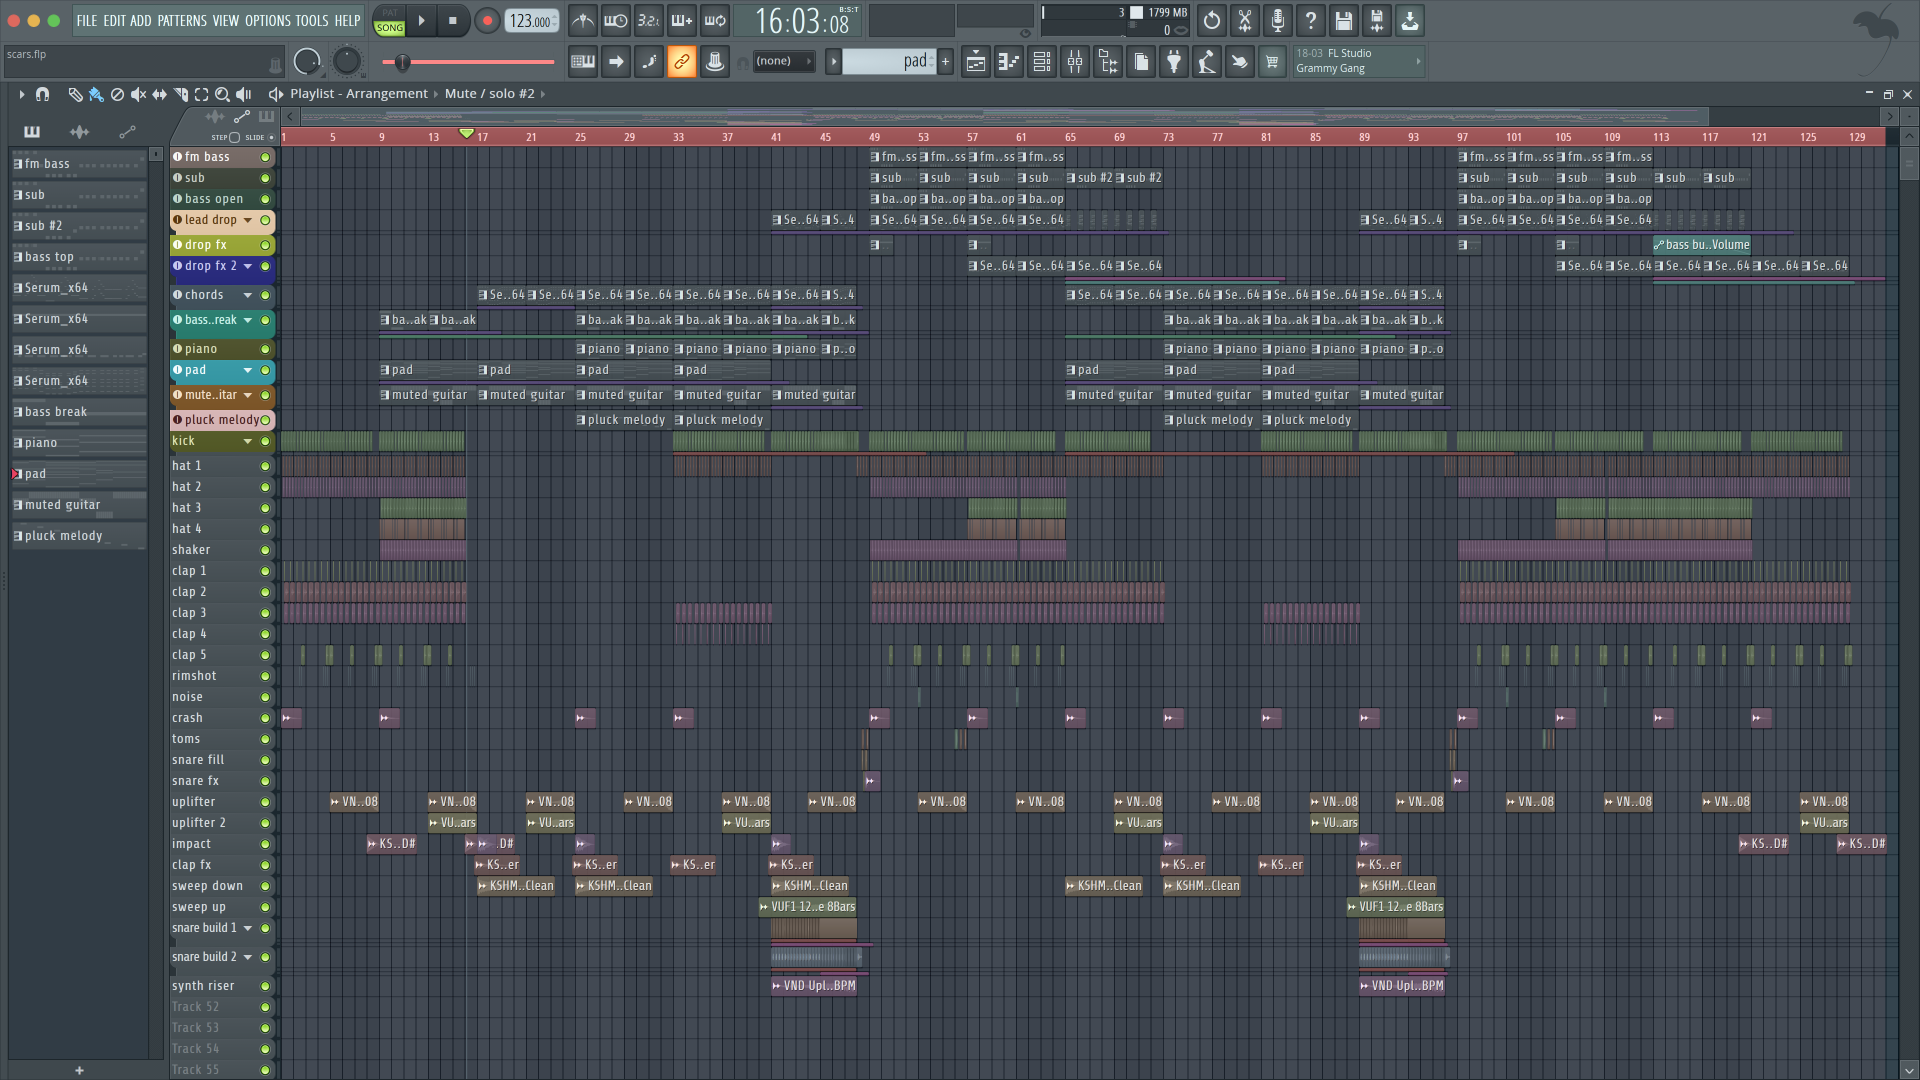The width and height of the screenshot is (1920, 1080).
Task: Click the save project floppy icon
Action: pyautogui.click(x=1343, y=20)
